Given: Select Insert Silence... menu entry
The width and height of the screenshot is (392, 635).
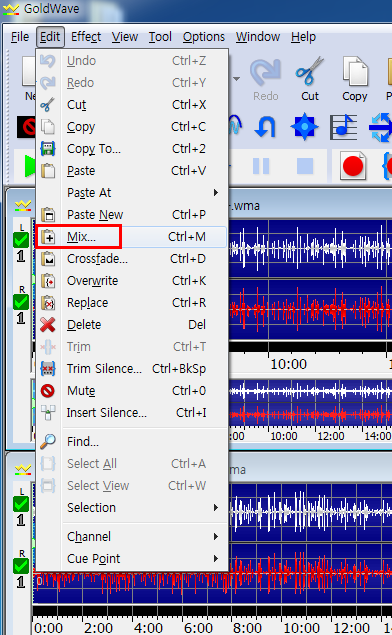Looking at the screenshot, I should (132, 413).
